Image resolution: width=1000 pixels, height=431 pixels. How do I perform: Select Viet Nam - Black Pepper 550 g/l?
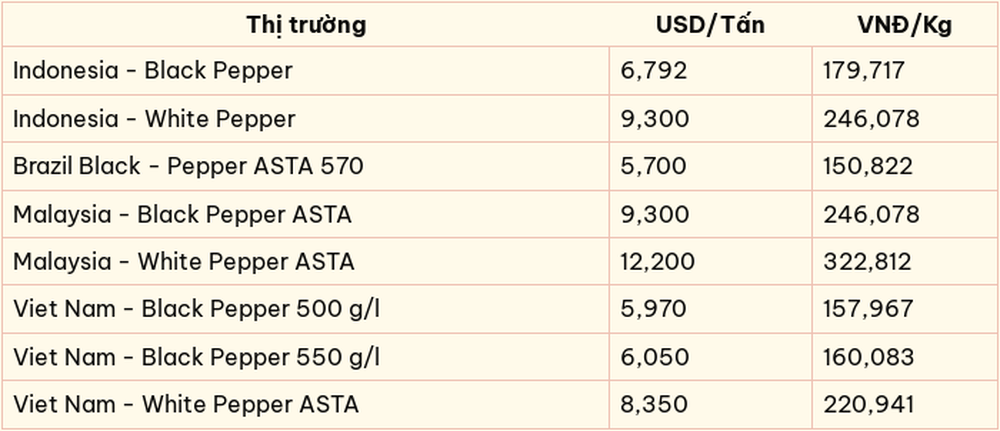click(306, 356)
